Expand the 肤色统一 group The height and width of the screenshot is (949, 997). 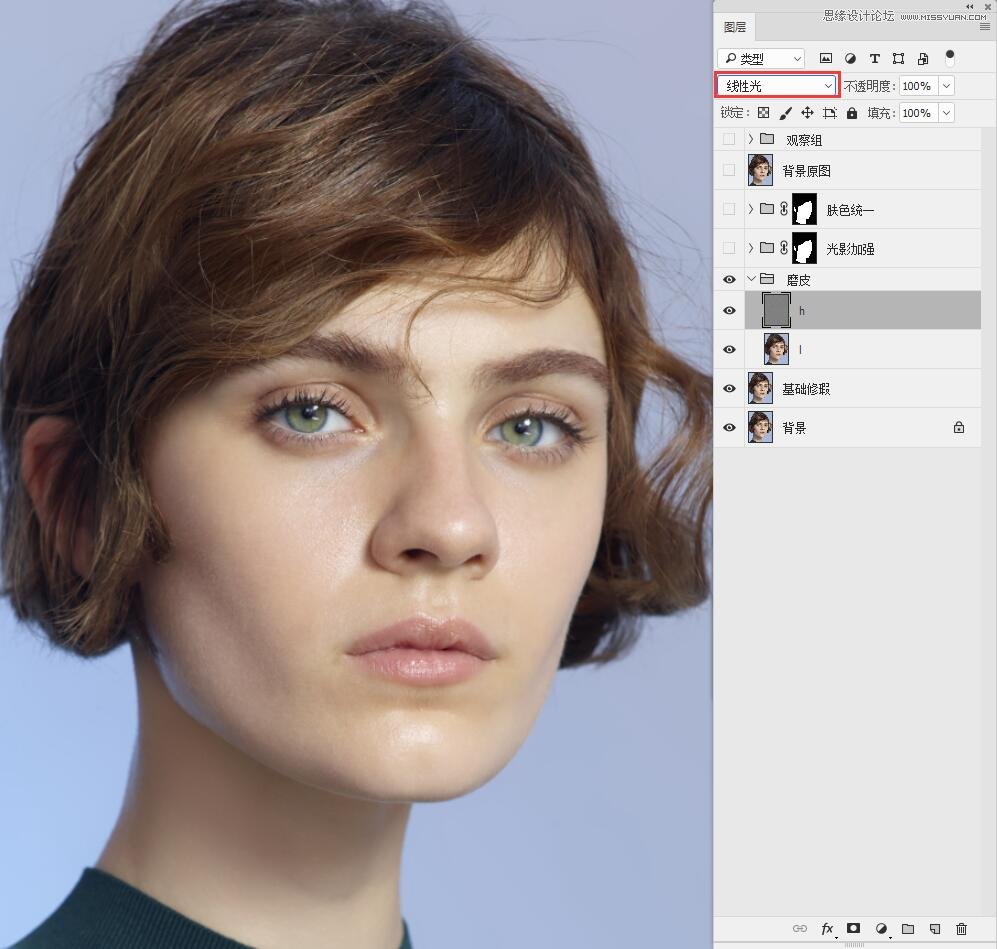click(751, 208)
